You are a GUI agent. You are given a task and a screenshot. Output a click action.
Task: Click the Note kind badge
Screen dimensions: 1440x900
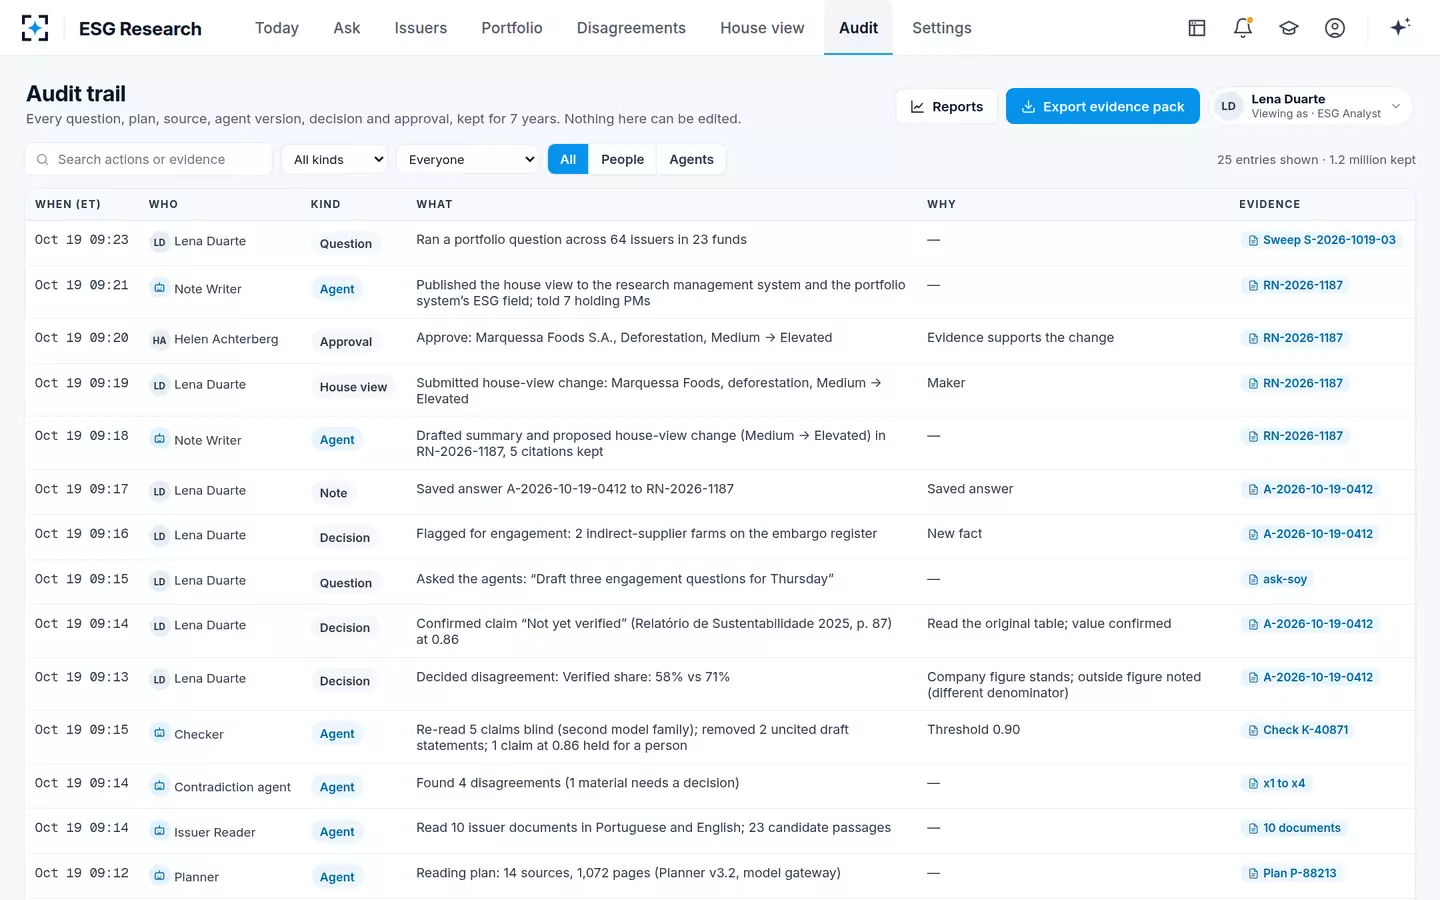334,493
